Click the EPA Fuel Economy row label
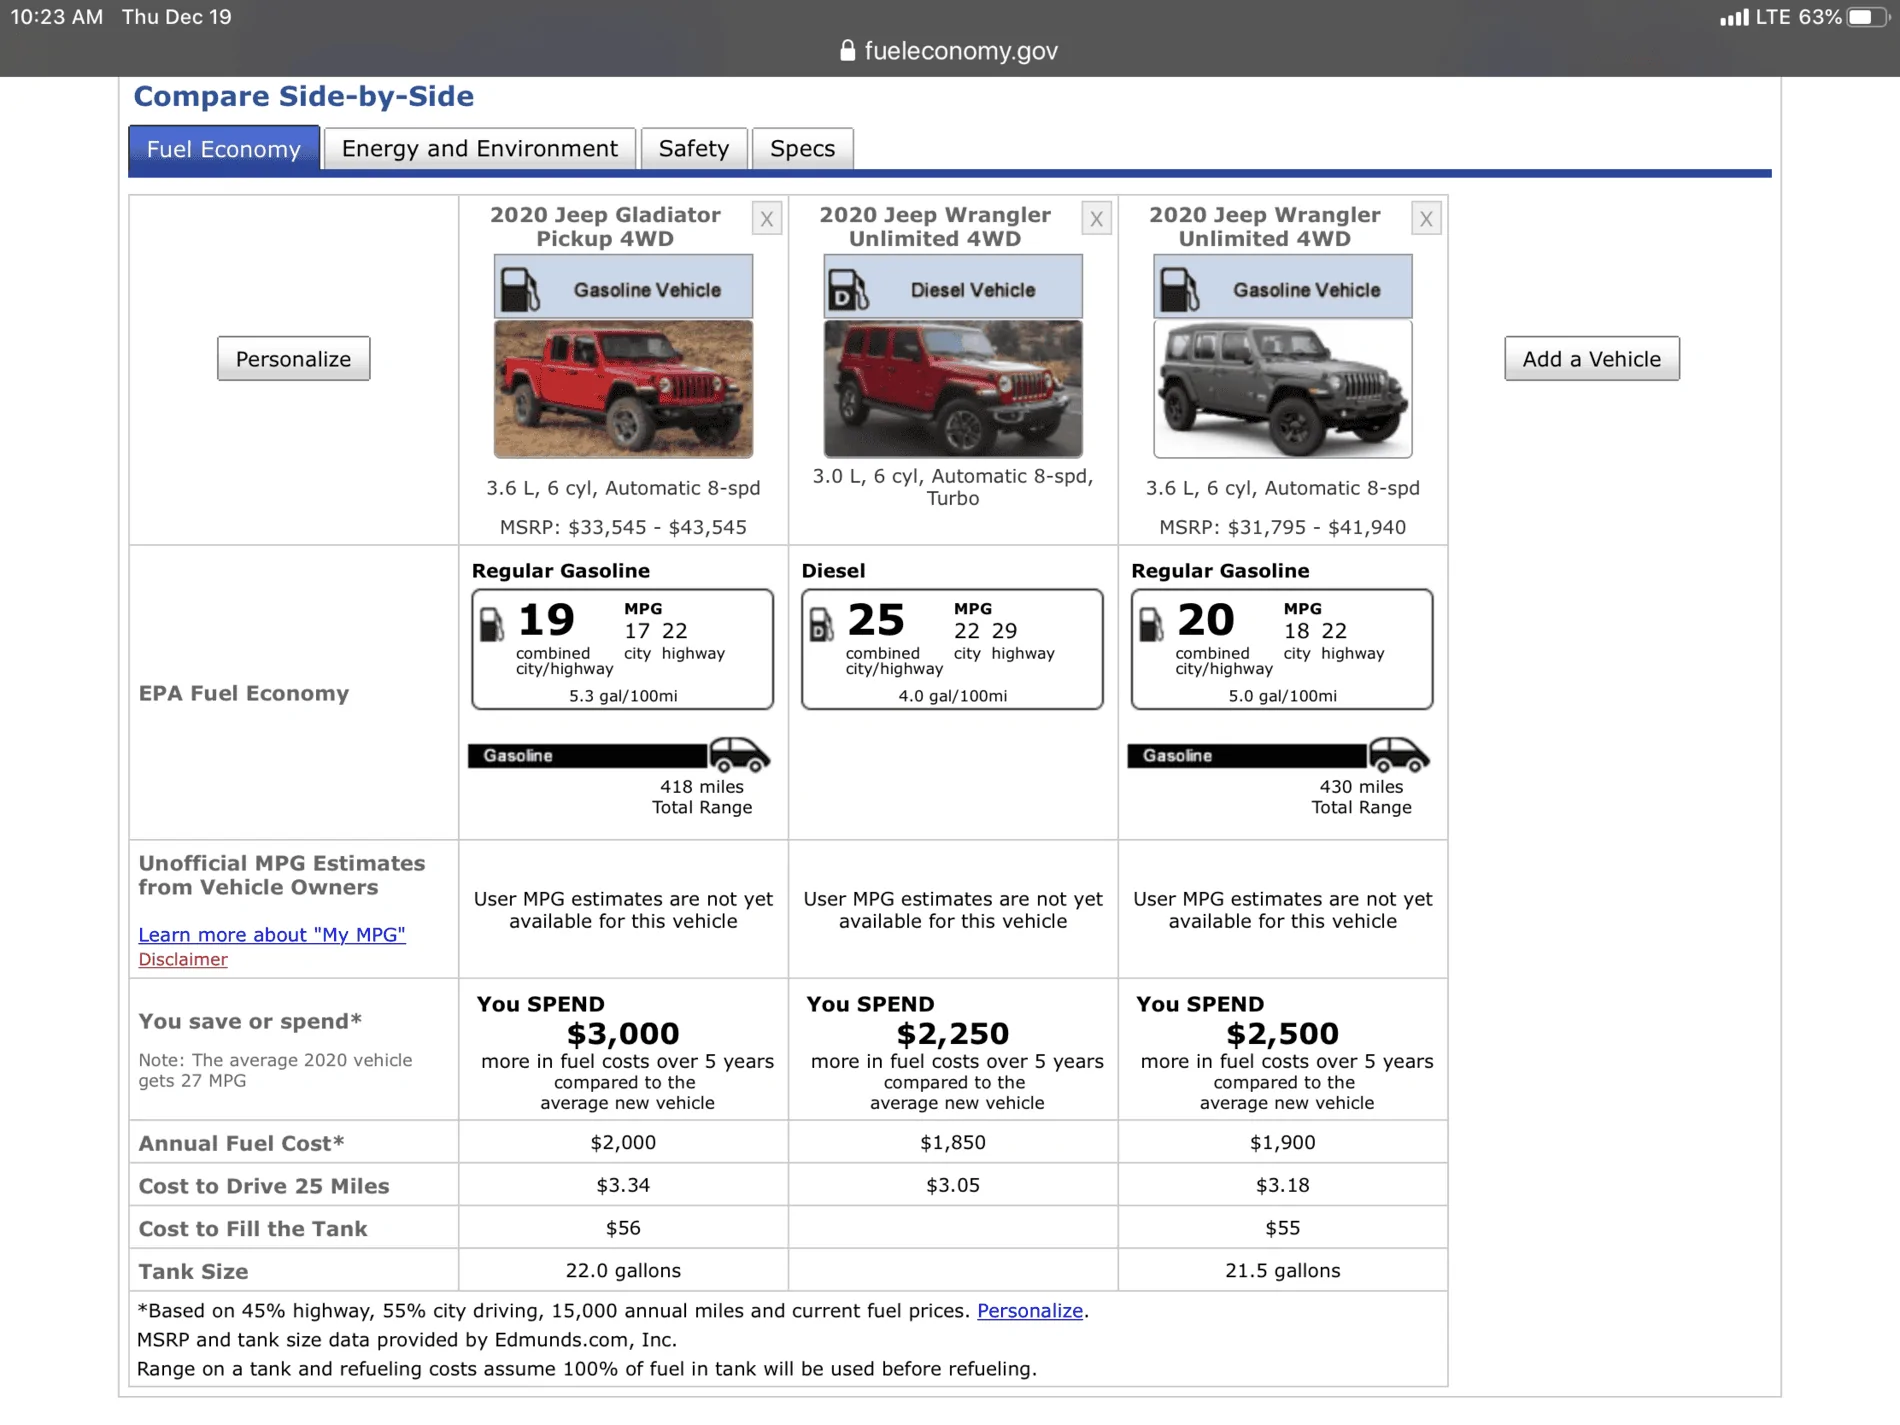The height and width of the screenshot is (1425, 1900). click(244, 694)
